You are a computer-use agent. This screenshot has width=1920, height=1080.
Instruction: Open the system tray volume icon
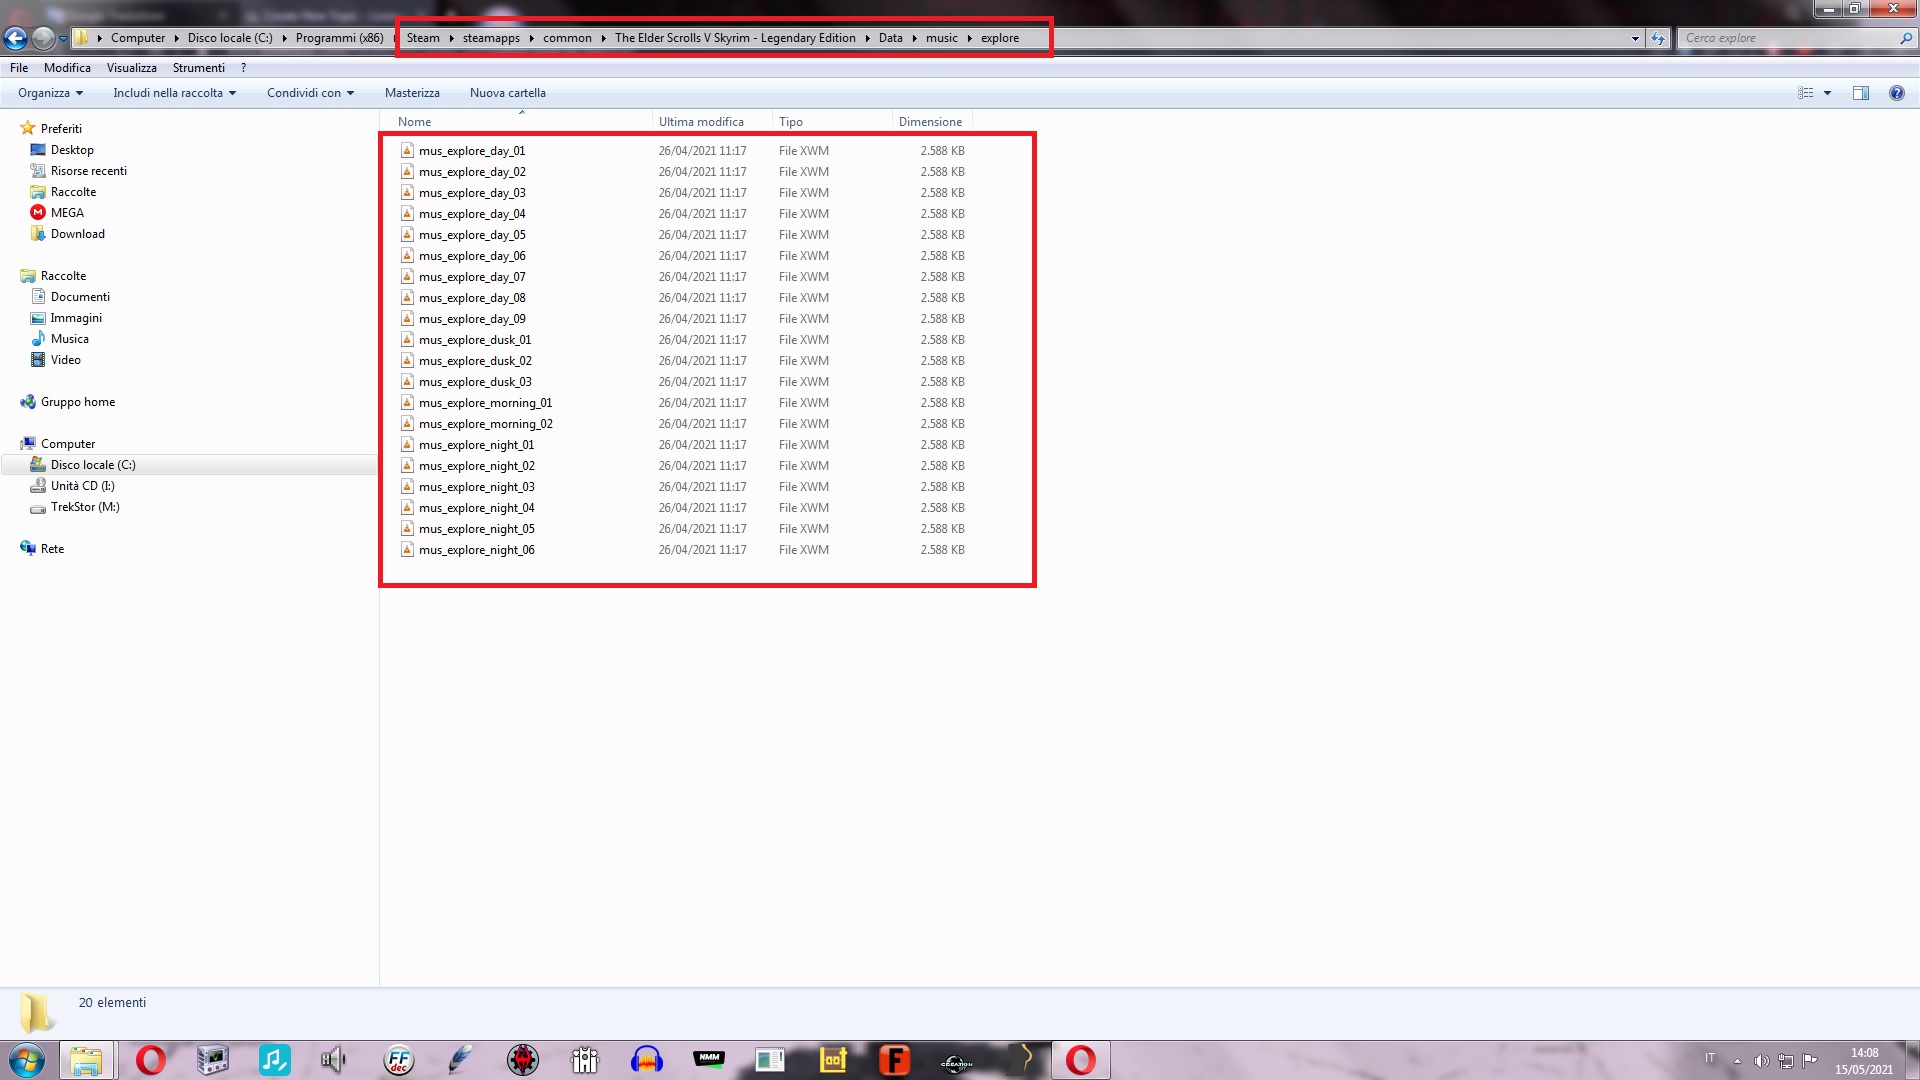1762,1061
